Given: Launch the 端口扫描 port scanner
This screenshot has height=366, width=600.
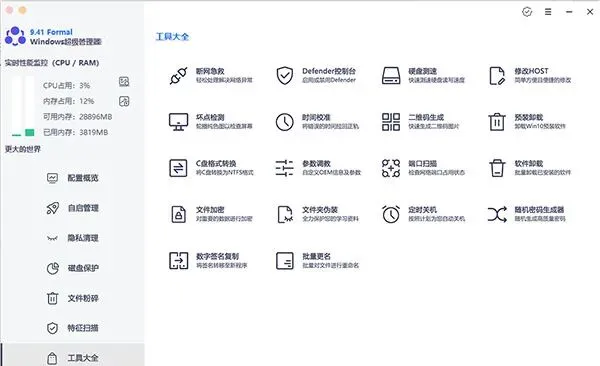Looking at the screenshot, I should pos(423,168).
